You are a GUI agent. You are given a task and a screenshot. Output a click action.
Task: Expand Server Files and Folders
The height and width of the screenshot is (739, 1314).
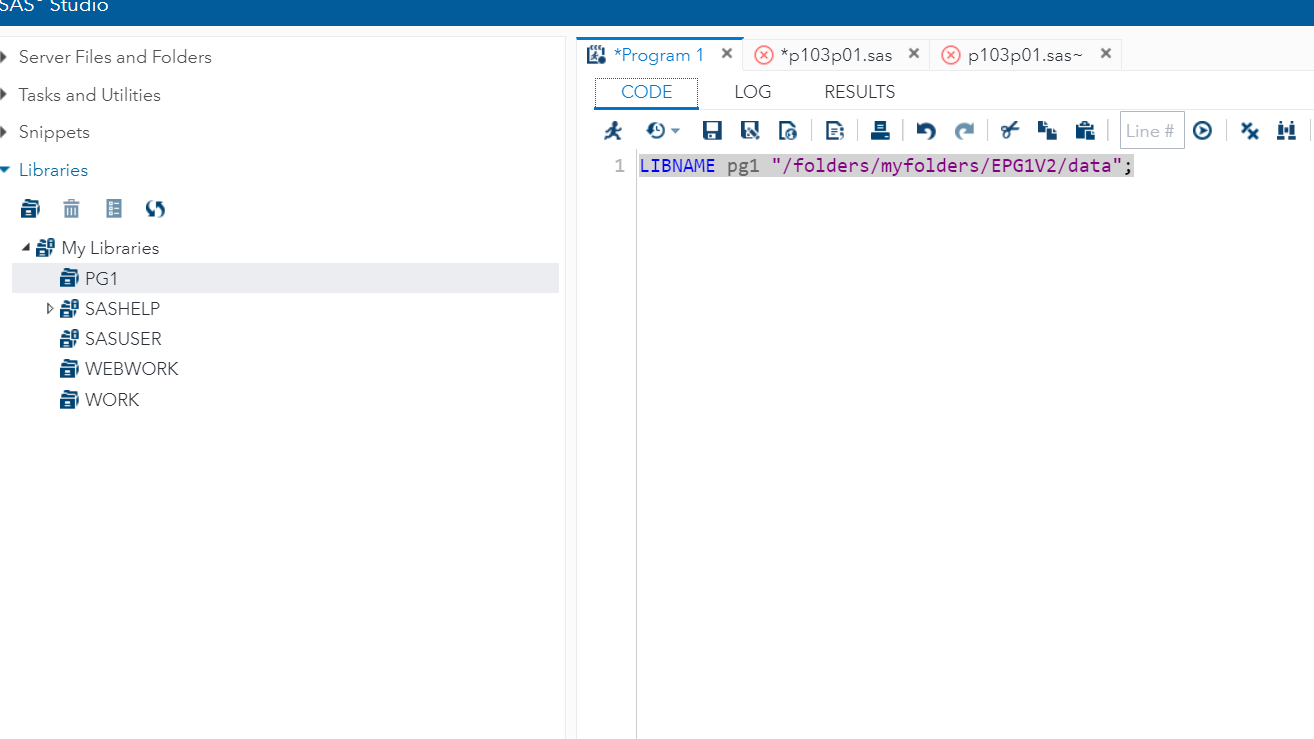coord(8,57)
